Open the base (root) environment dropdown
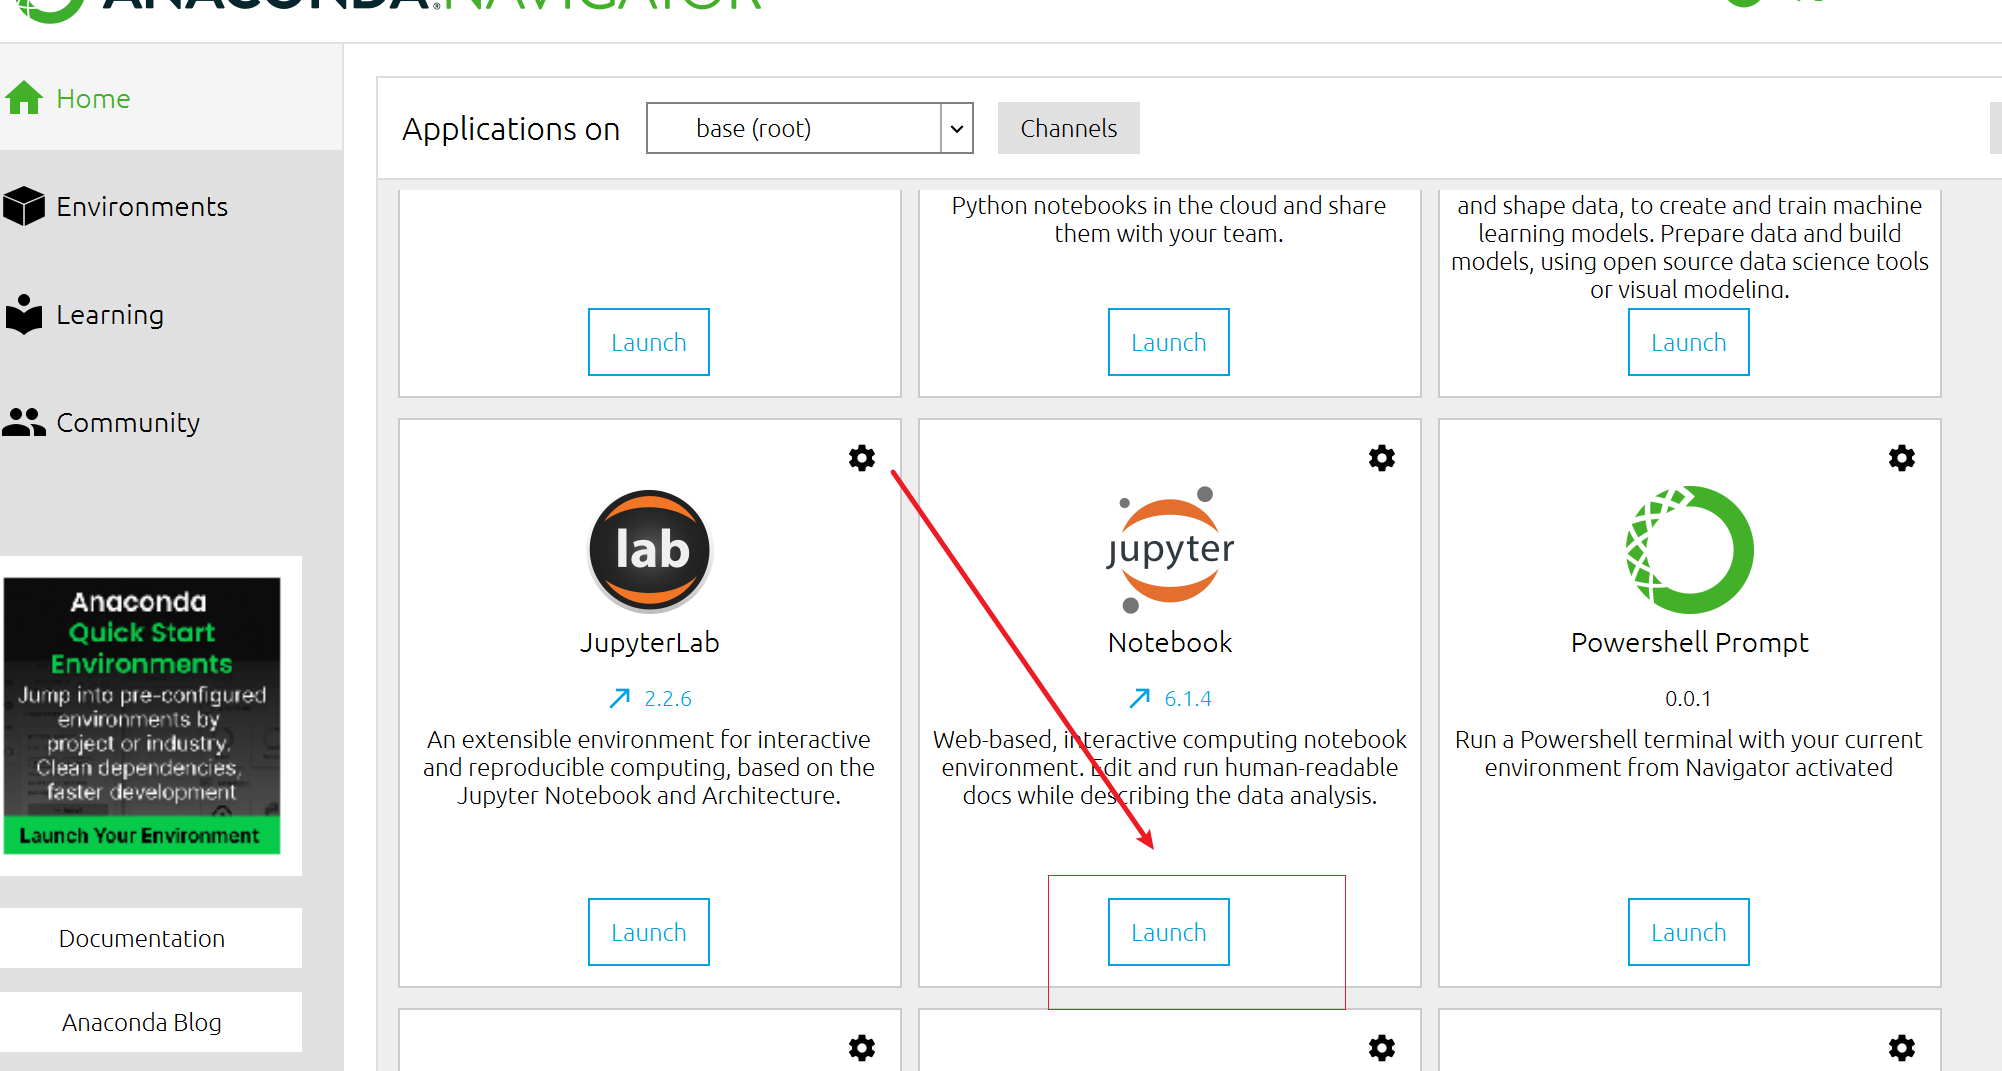The height and width of the screenshot is (1071, 2002). pyautogui.click(x=809, y=128)
